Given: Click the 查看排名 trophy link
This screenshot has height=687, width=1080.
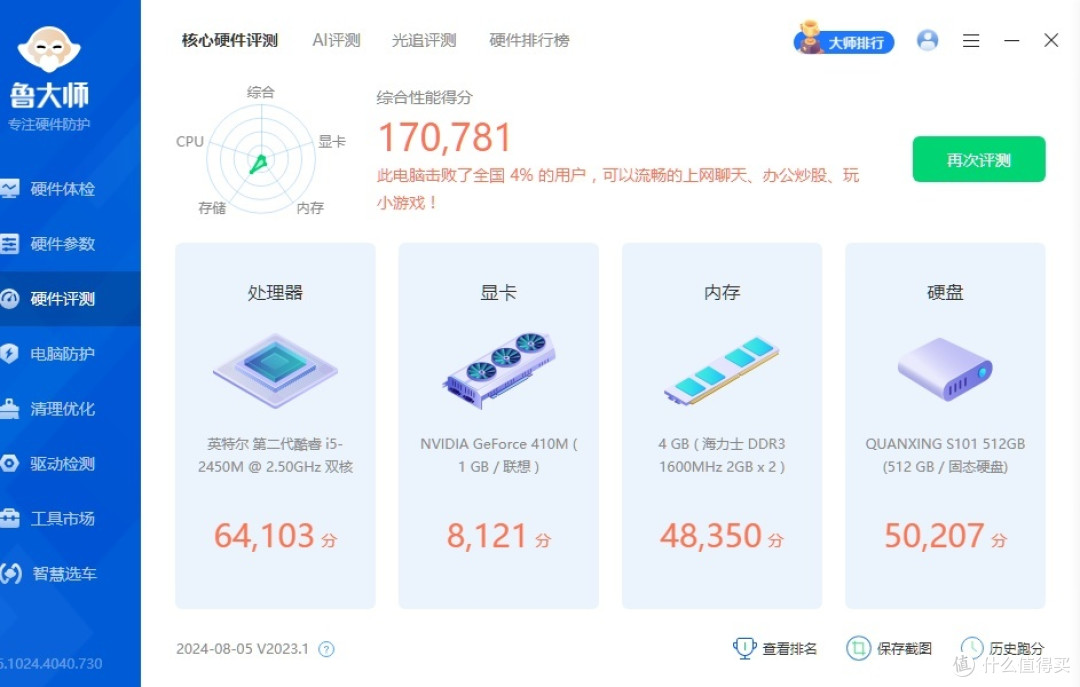Looking at the screenshot, I should coord(776,649).
